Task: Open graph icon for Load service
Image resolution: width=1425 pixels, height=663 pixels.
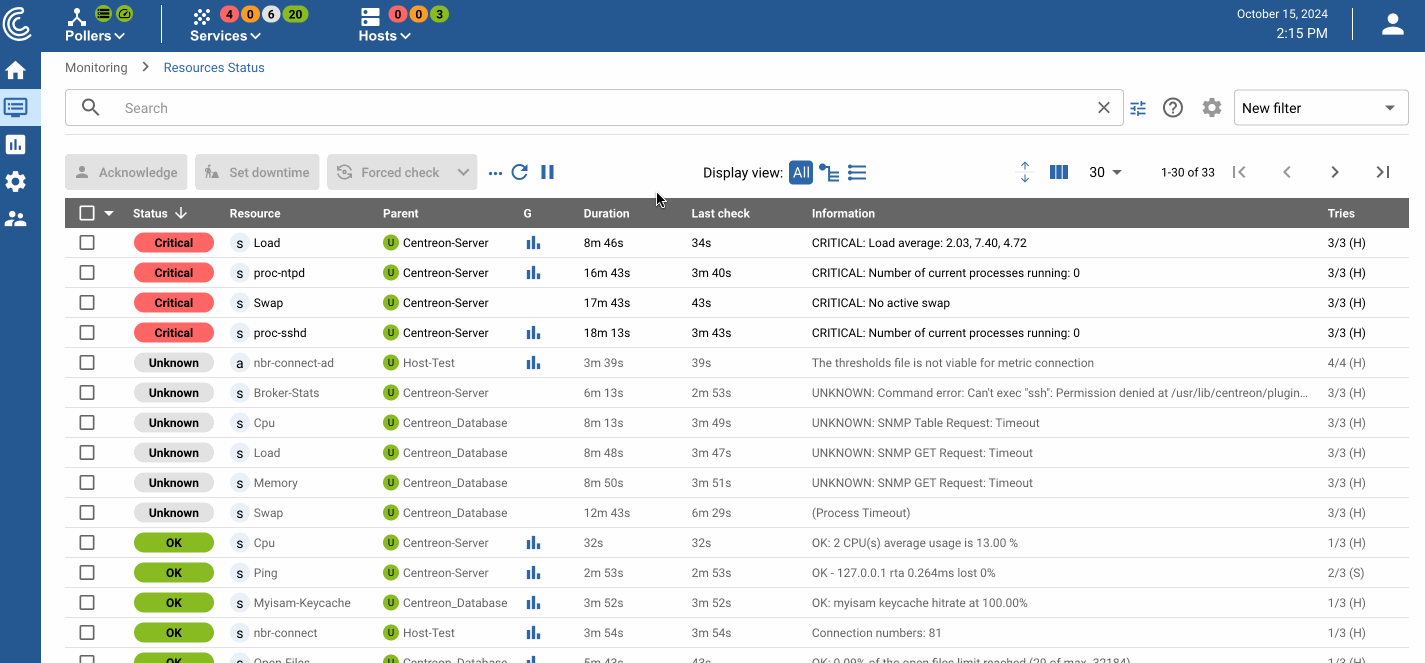Action: tap(533, 243)
